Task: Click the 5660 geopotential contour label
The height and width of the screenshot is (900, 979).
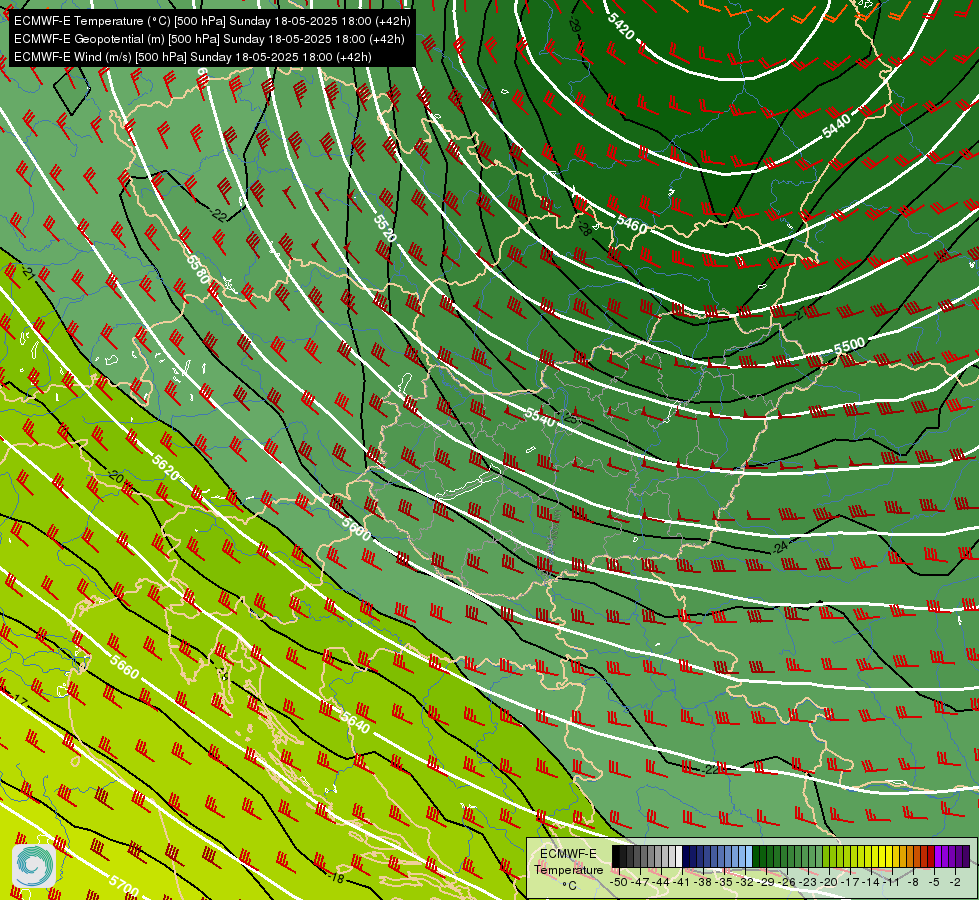Action: pyautogui.click(x=124, y=667)
